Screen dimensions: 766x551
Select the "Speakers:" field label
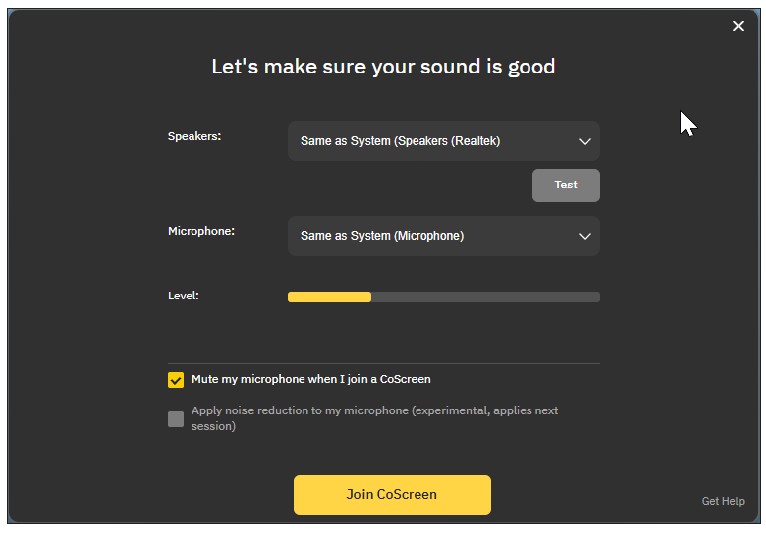(x=194, y=136)
